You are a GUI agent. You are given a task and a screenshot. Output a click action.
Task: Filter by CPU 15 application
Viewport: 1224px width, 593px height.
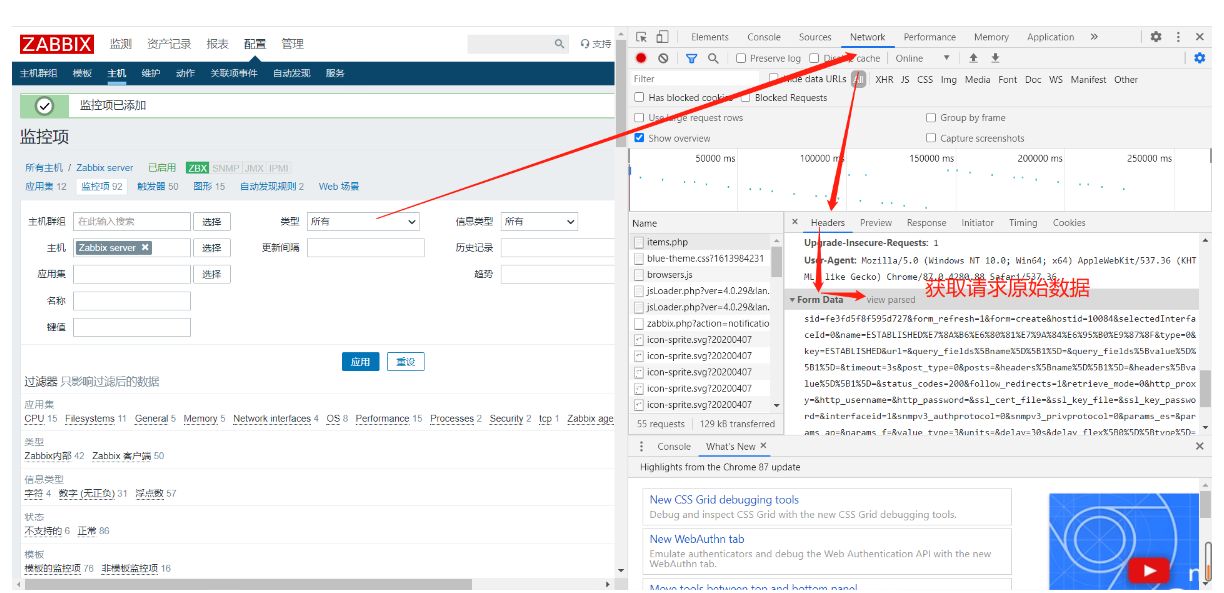coord(41,419)
